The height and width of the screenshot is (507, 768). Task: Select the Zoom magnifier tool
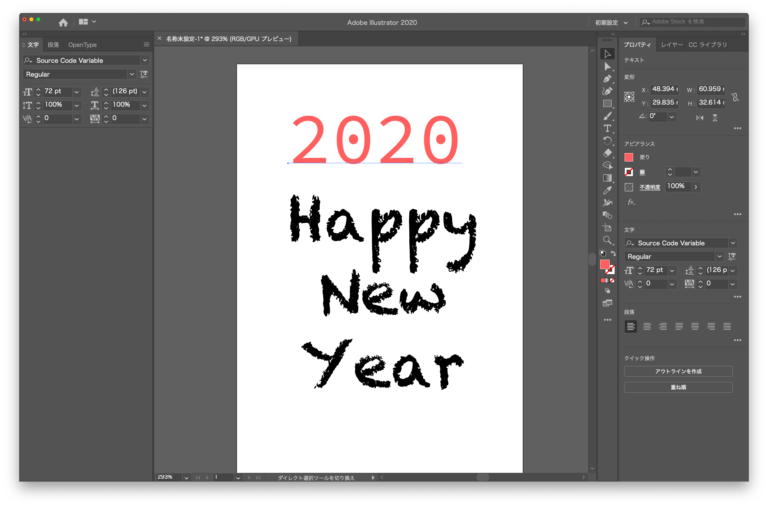pos(607,240)
